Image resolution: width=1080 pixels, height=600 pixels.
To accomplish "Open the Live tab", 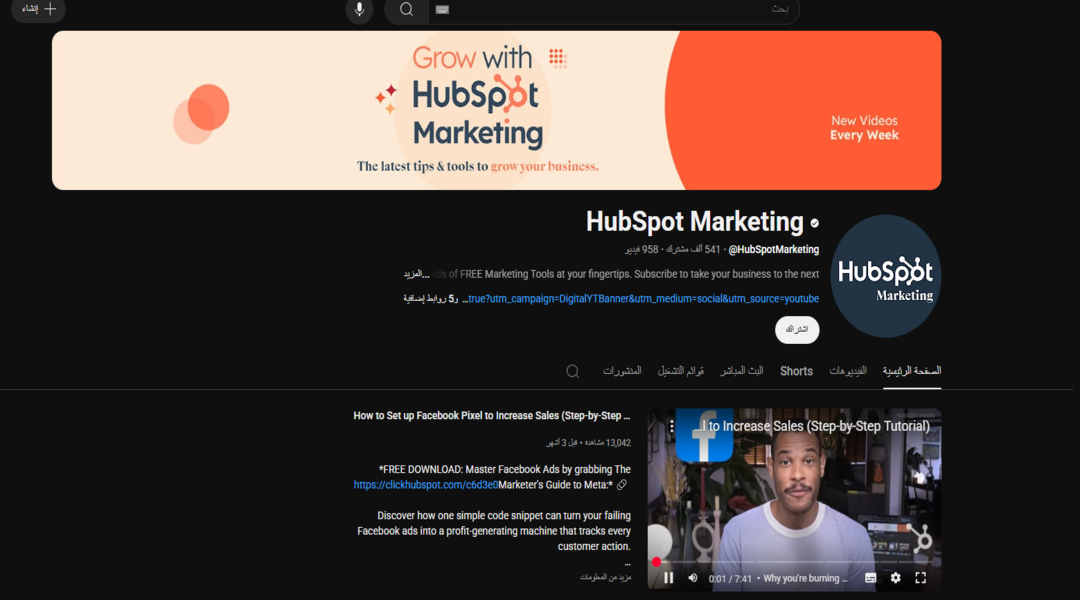I will click(x=742, y=371).
